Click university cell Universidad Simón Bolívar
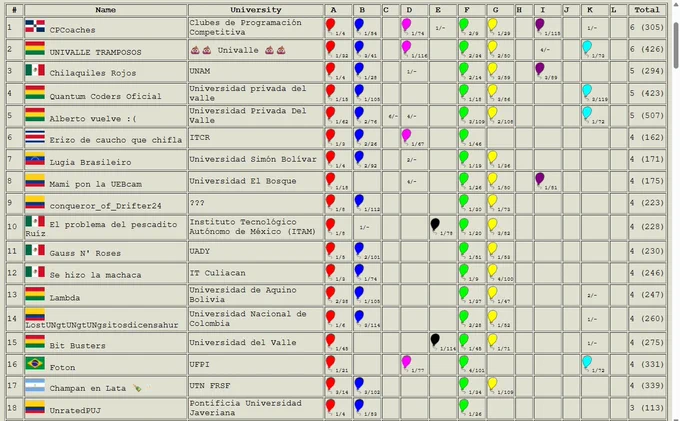Screen dimensions: 680x421 point(256,159)
